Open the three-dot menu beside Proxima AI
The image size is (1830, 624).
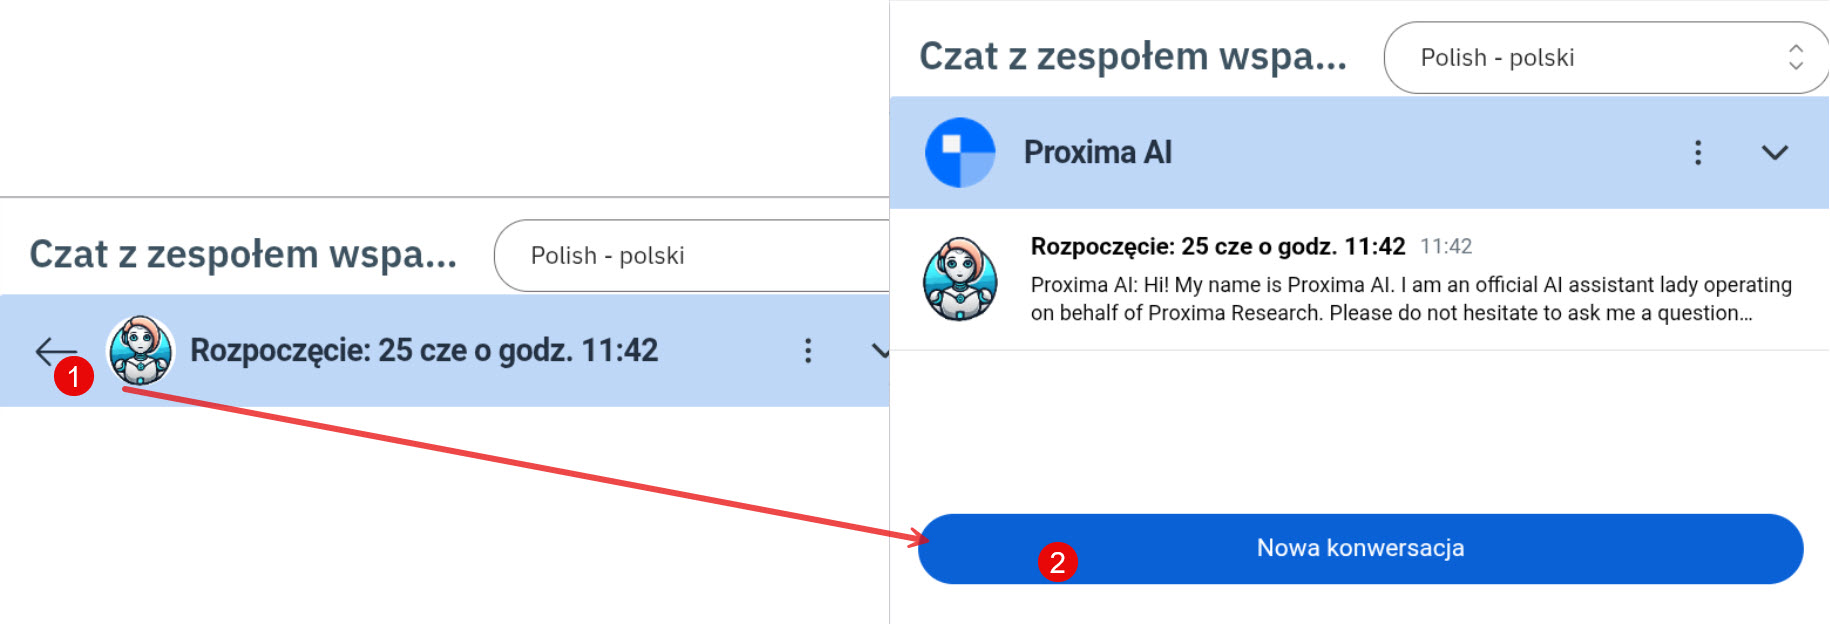tap(1697, 153)
